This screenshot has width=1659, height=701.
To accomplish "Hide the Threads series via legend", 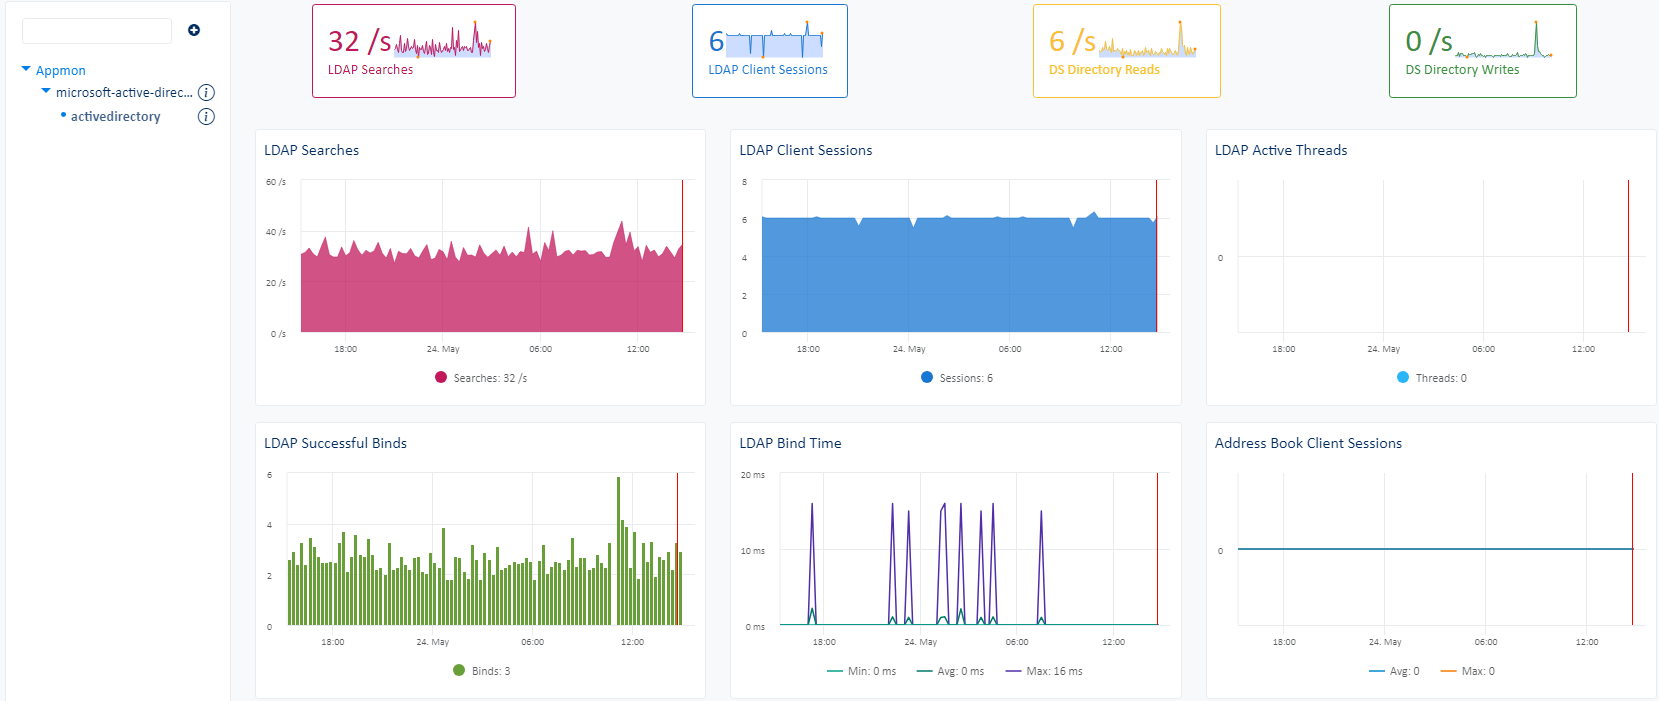I will click(x=1403, y=378).
